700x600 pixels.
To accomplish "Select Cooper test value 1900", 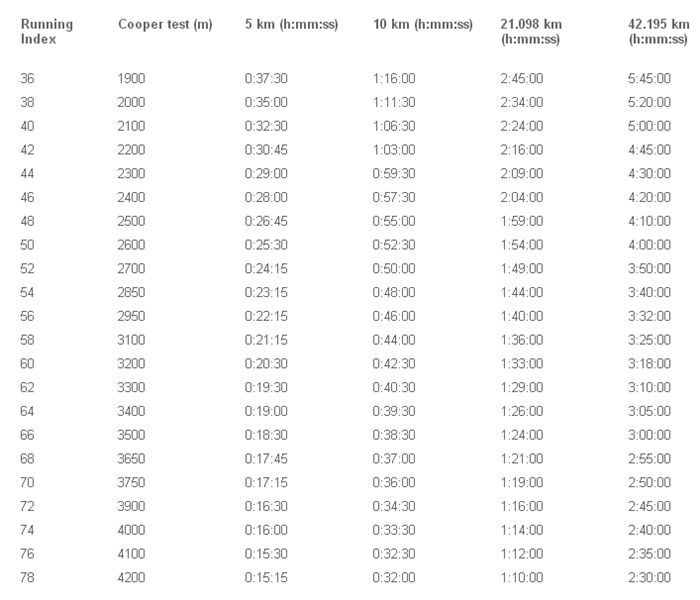I will point(131,79).
